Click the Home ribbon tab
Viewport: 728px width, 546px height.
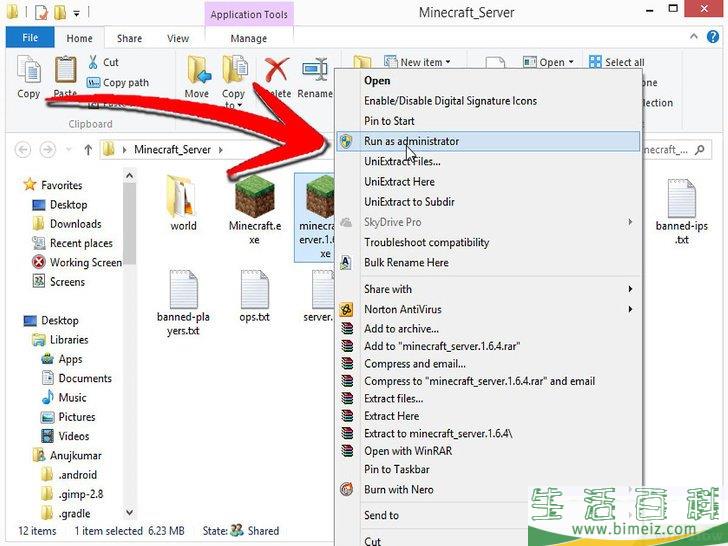tap(79, 39)
